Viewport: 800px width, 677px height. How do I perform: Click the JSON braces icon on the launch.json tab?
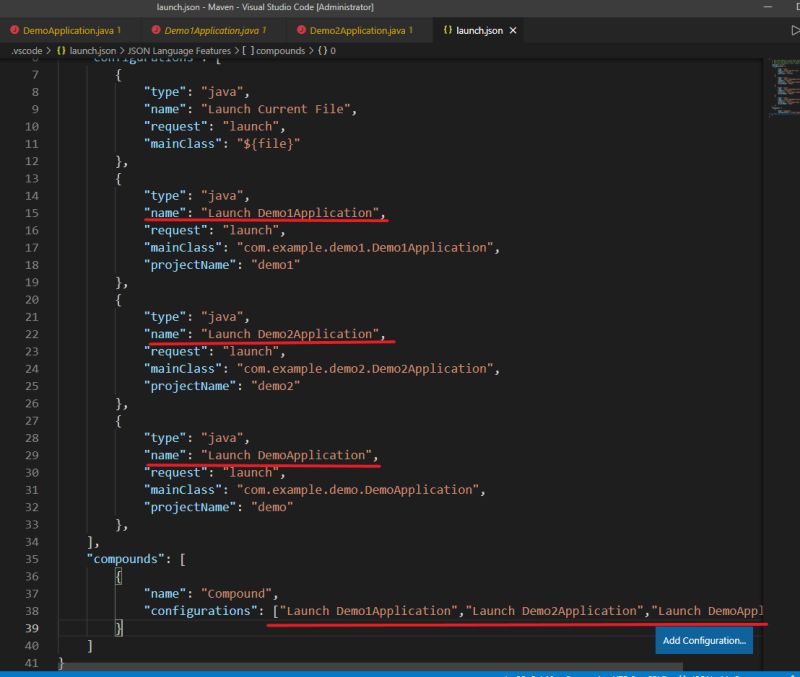tap(447, 30)
